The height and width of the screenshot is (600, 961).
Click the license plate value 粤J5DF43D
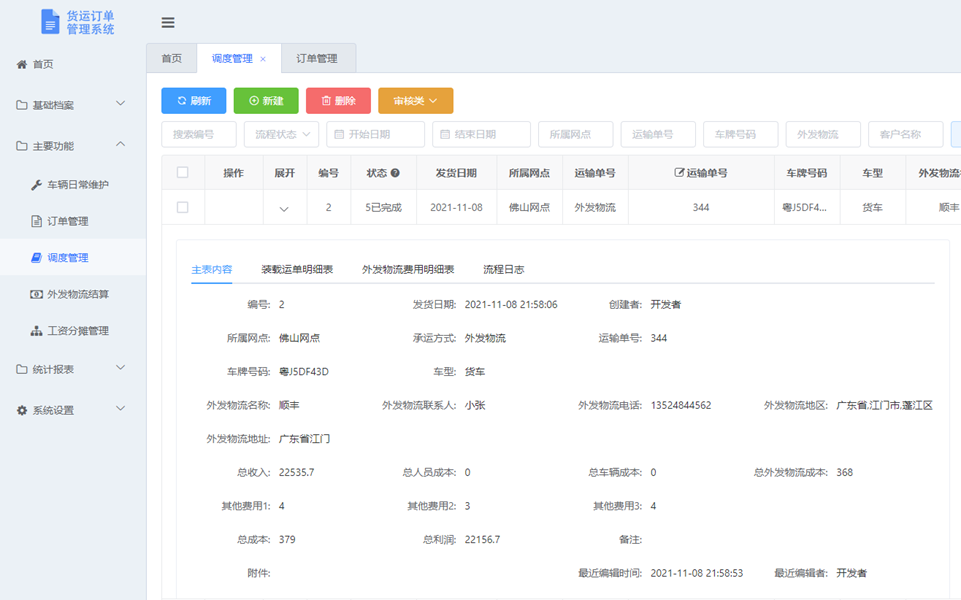304,371
